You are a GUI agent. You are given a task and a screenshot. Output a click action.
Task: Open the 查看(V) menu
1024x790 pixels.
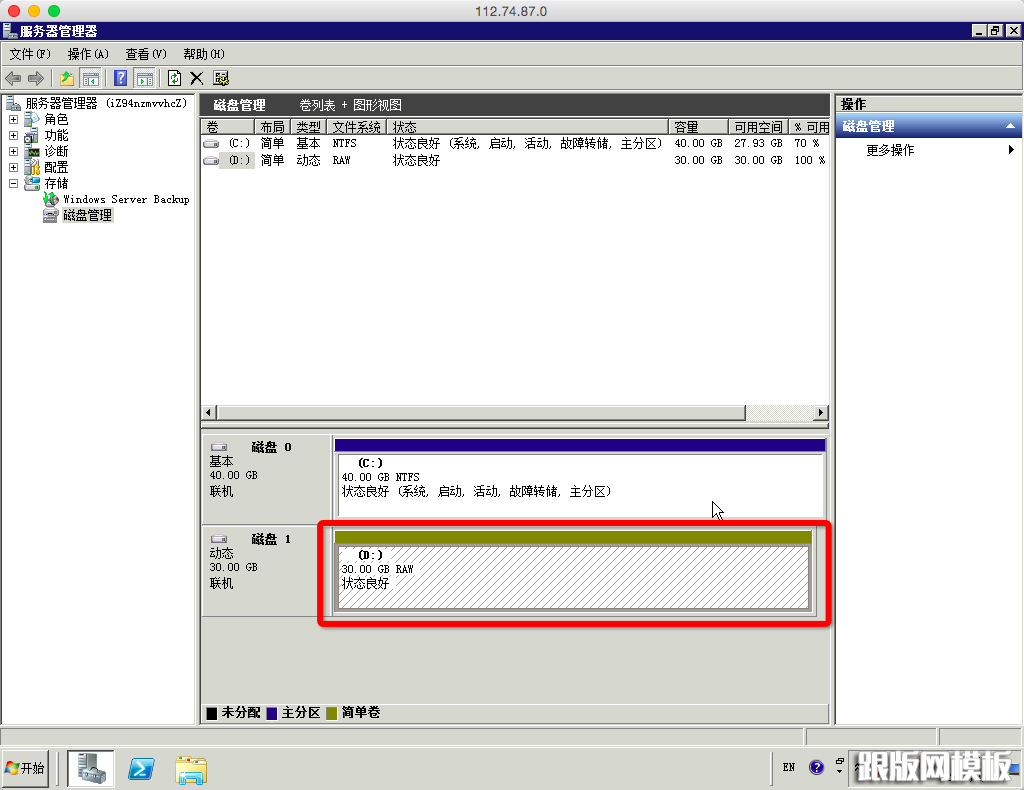145,54
